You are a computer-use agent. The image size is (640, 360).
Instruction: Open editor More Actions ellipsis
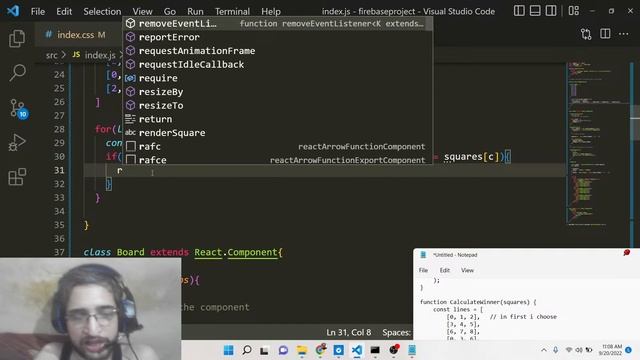click(624, 34)
